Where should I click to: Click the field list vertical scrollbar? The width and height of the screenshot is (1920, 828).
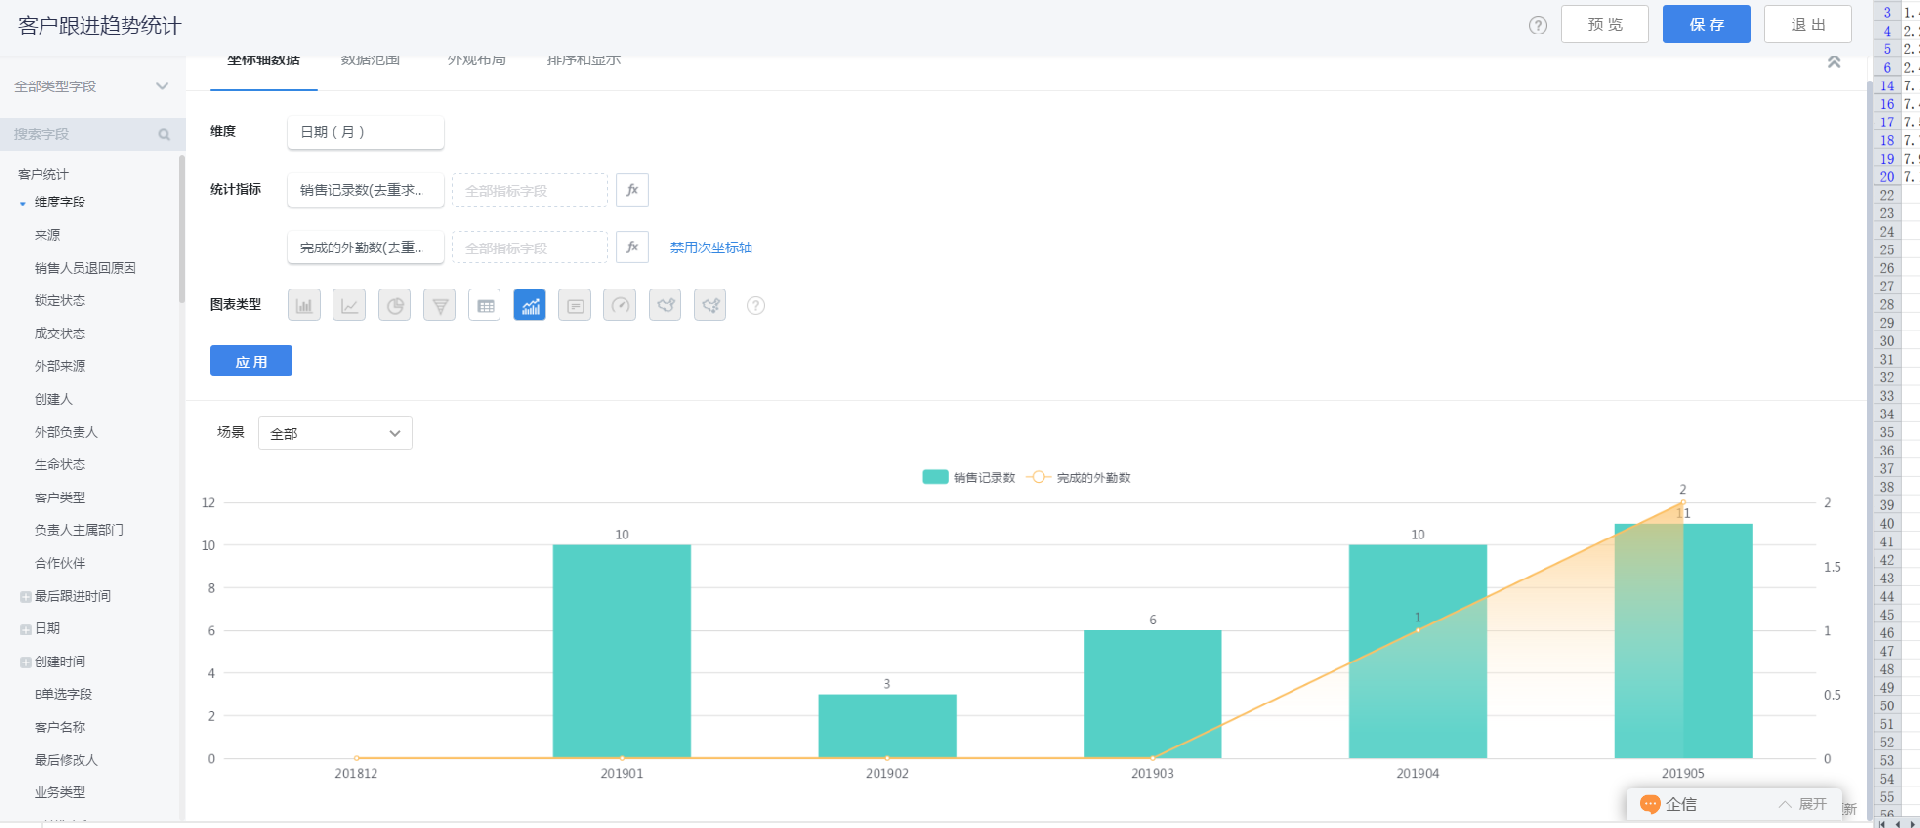pos(182,228)
